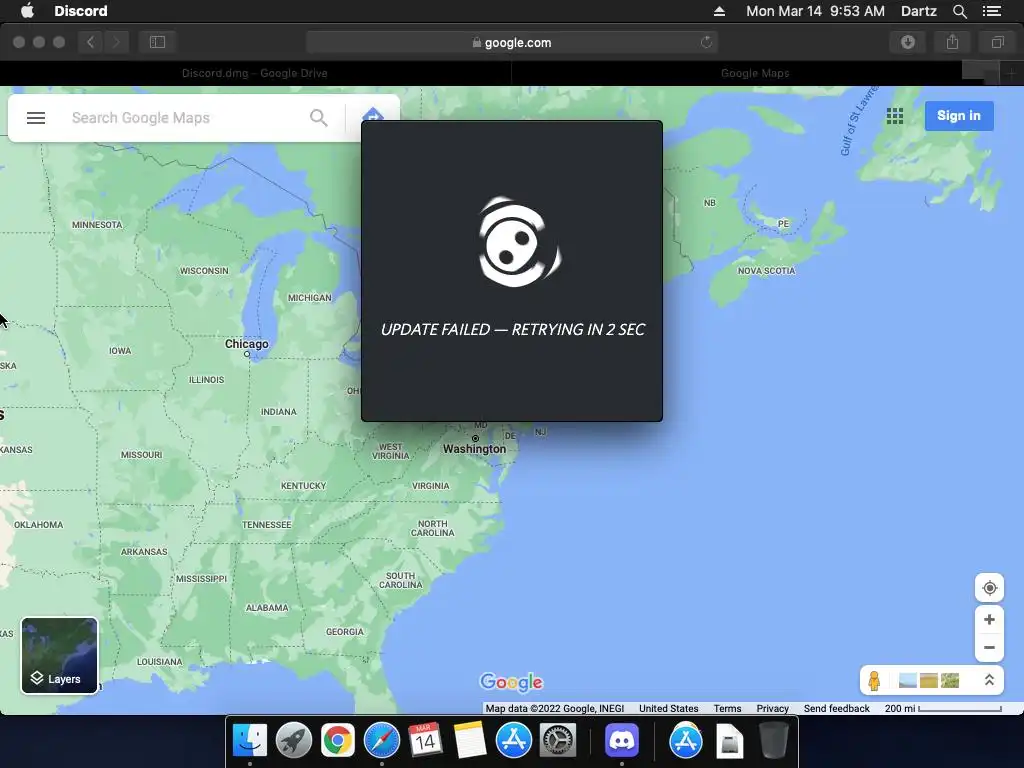Select the Street View pegman
The height and width of the screenshot is (768, 1024).
point(874,680)
